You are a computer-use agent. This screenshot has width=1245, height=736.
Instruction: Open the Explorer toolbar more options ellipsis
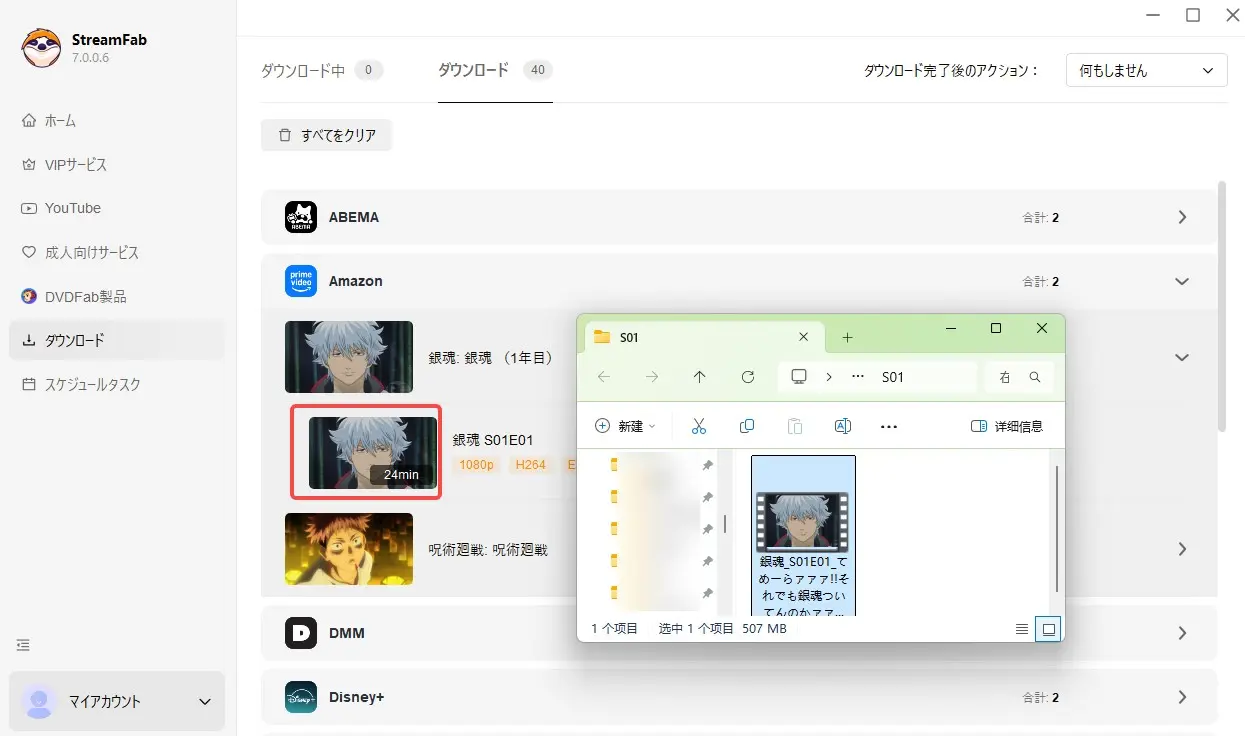[x=889, y=426]
